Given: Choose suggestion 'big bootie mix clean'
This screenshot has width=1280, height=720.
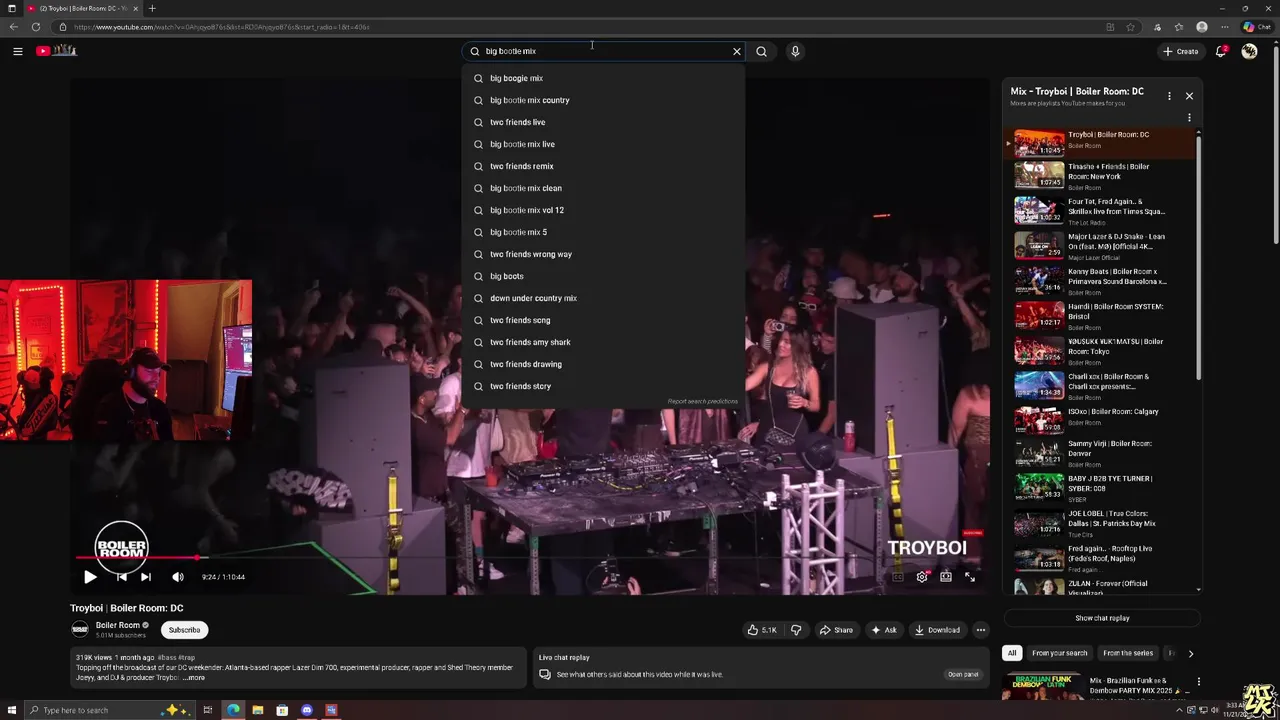Looking at the screenshot, I should pos(603,188).
